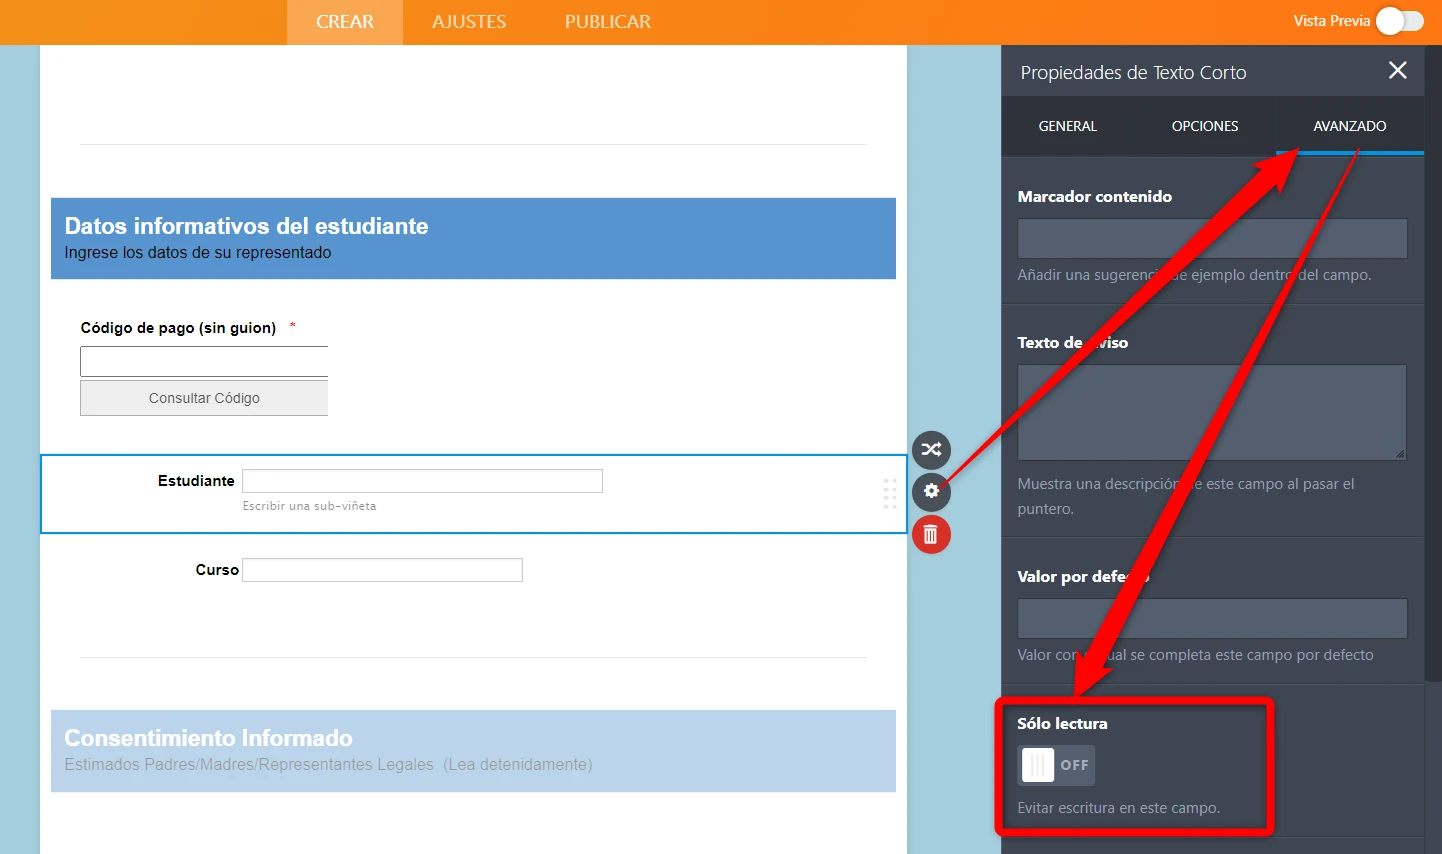The height and width of the screenshot is (854, 1442).
Task: Click the Curso text field
Action: (x=382, y=570)
